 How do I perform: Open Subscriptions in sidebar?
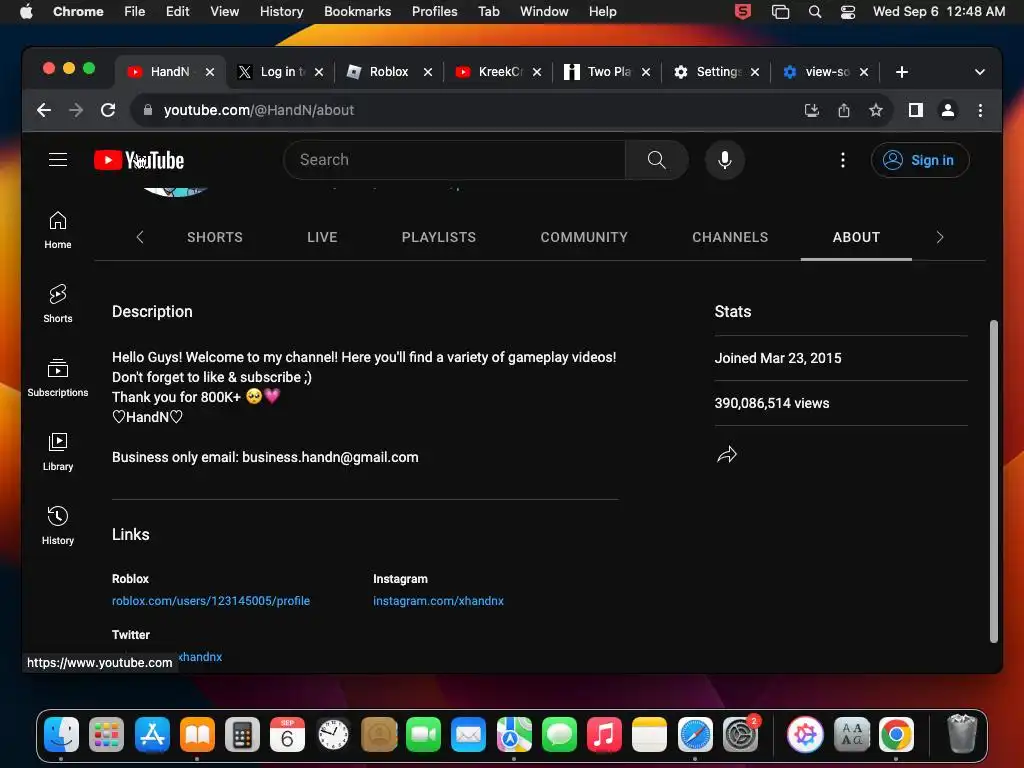pyautogui.click(x=57, y=378)
